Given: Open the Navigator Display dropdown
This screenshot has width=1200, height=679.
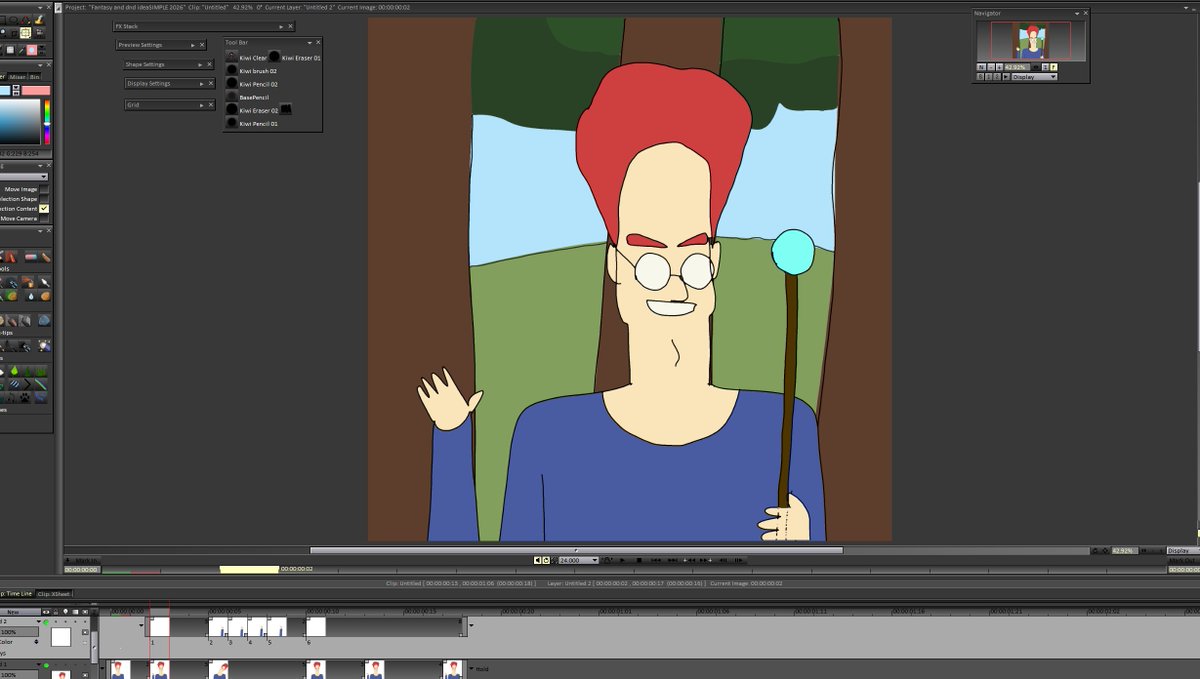Looking at the screenshot, I should (x=1034, y=77).
